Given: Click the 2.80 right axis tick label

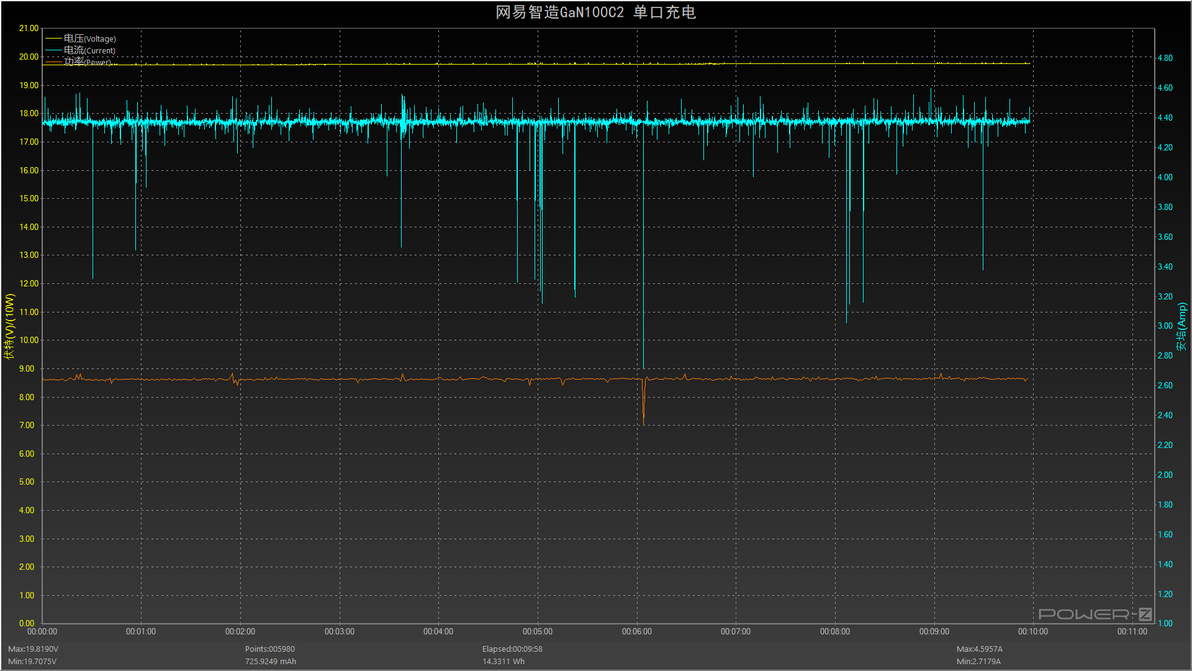Looking at the screenshot, I should pyautogui.click(x=1165, y=356).
